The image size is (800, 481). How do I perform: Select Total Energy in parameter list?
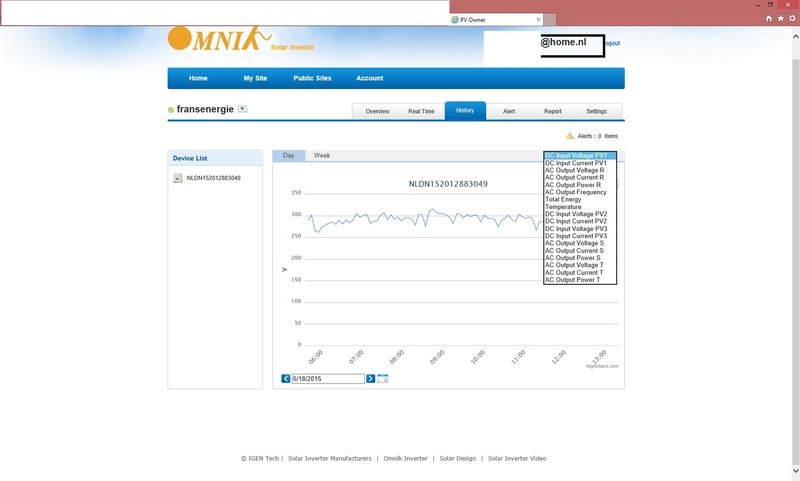(x=563, y=200)
